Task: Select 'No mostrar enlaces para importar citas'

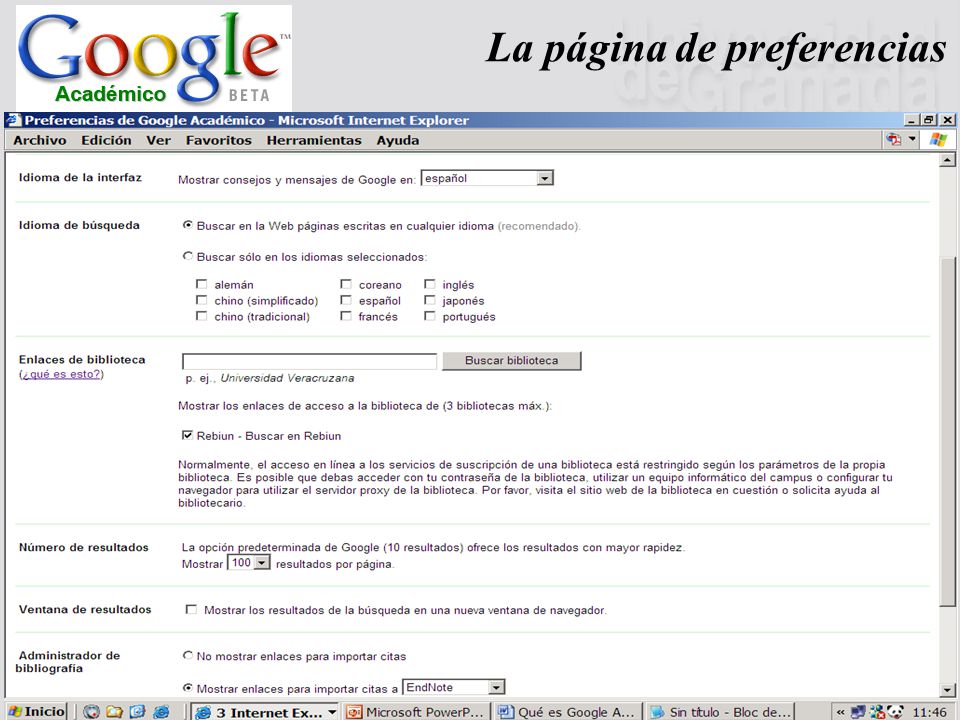Action: [x=188, y=655]
